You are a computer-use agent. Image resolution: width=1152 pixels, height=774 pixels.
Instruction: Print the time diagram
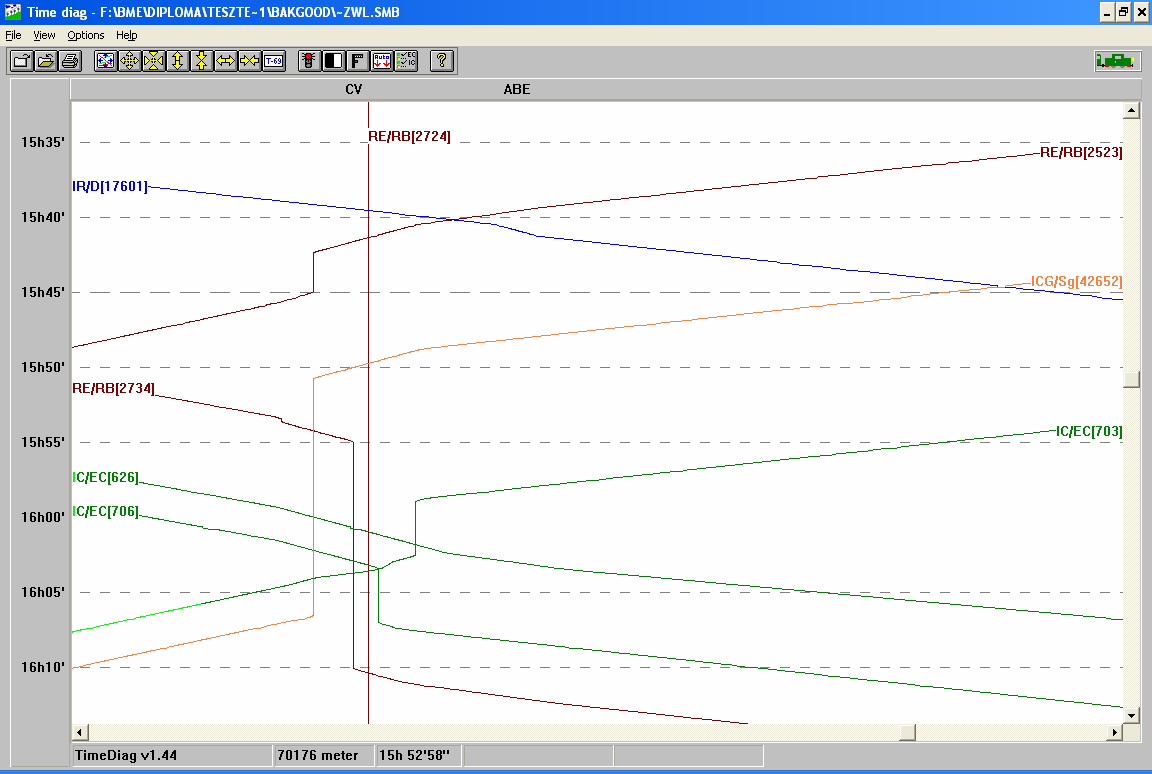tap(70, 61)
